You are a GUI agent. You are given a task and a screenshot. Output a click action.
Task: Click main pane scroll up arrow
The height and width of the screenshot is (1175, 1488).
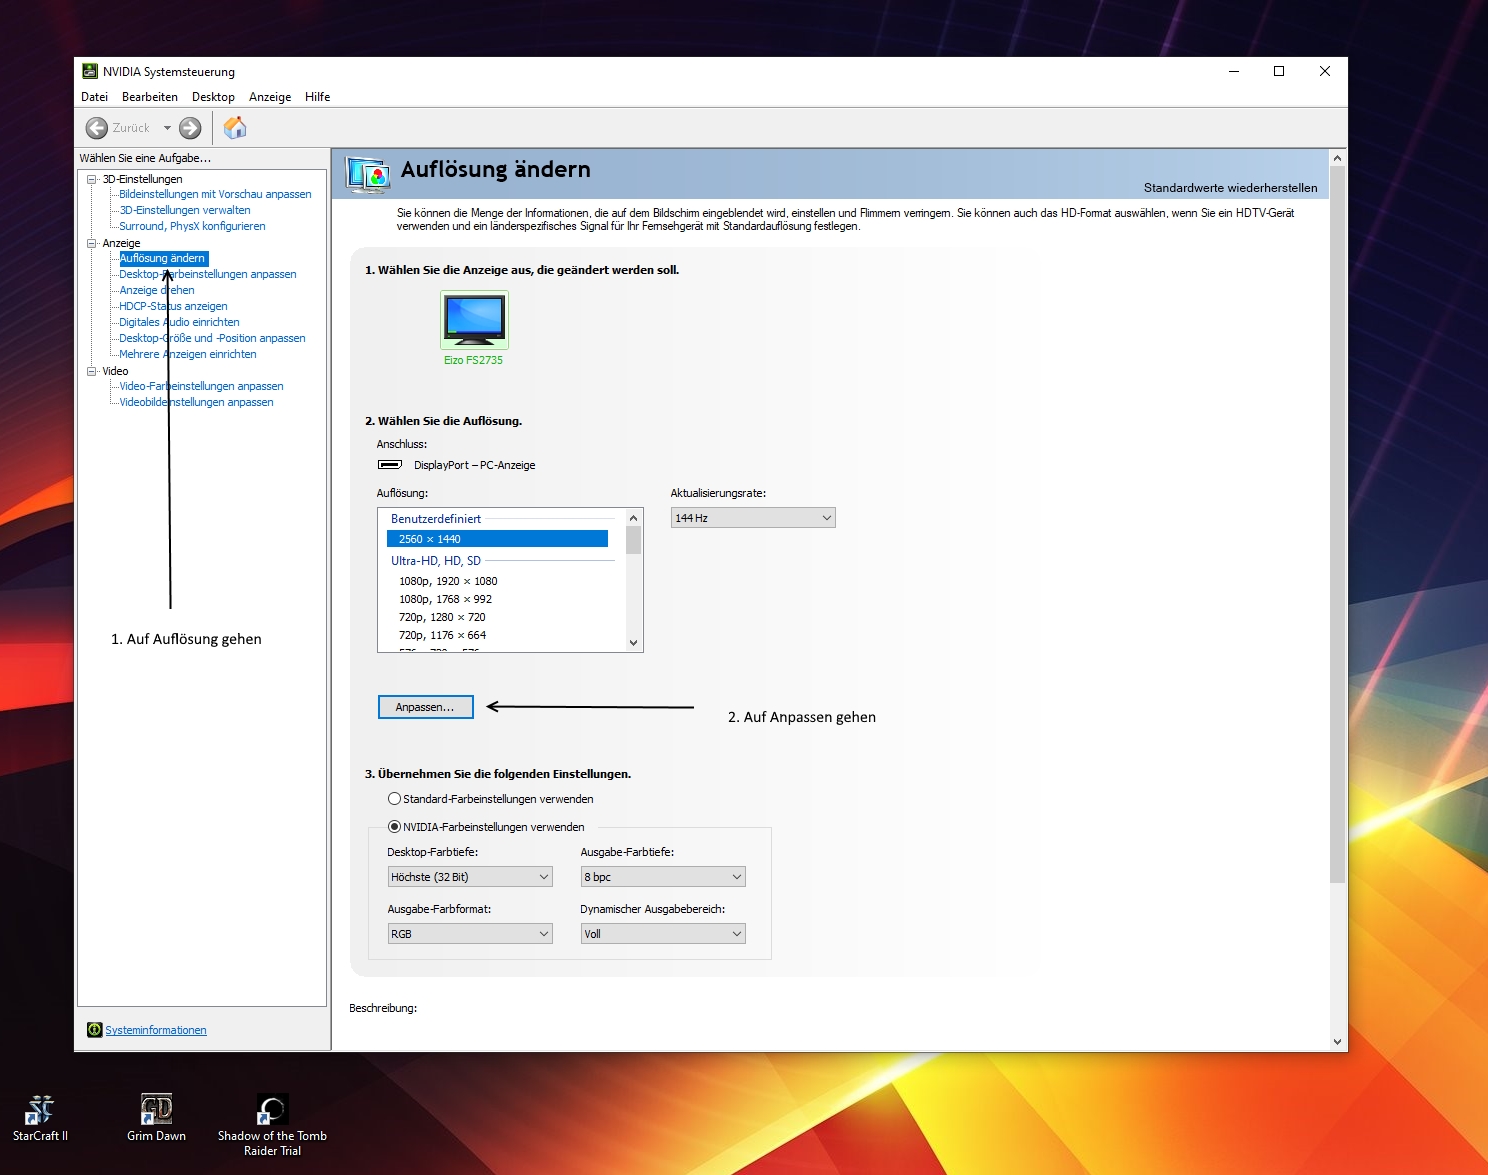[x=1338, y=158]
